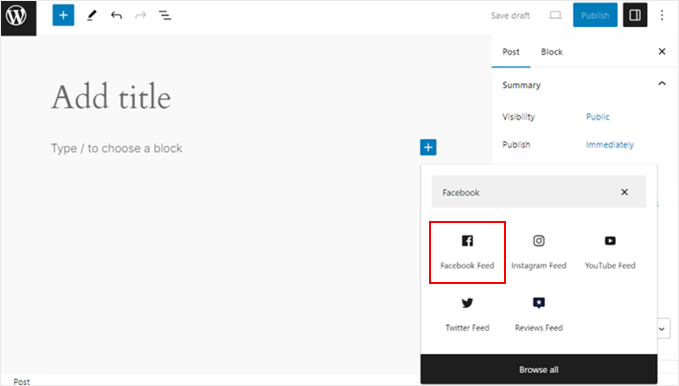This screenshot has height=386, width=679.
Task: Clear the Facebook block search
Action: click(x=624, y=192)
